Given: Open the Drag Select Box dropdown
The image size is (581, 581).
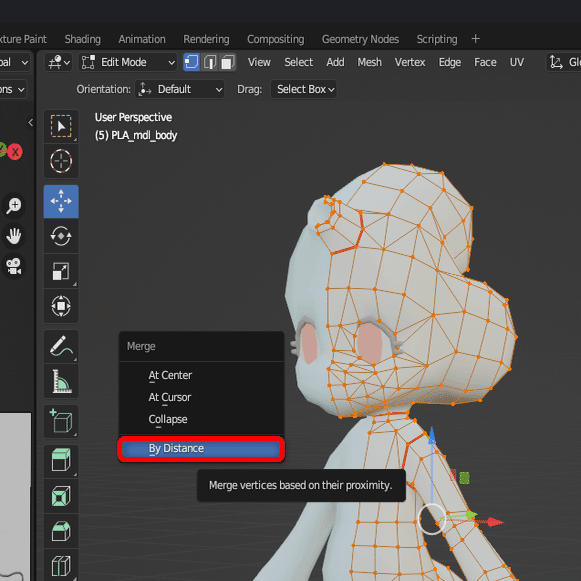Looking at the screenshot, I should click(x=304, y=89).
